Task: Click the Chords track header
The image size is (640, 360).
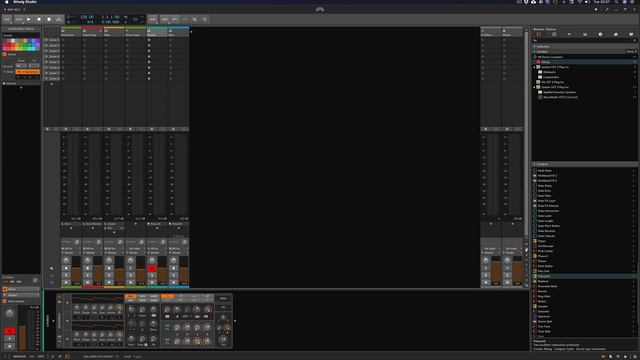Action: 157,32
